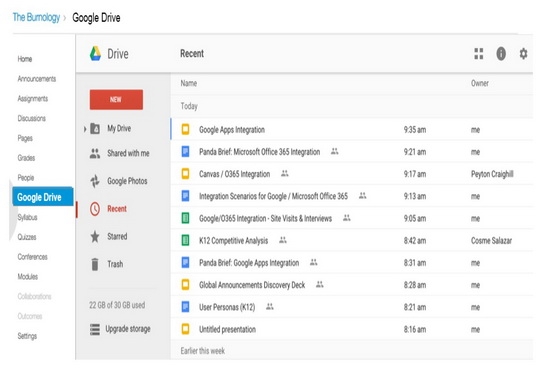Open the Trash bin icon
The width and height of the screenshot is (540, 370).
pyautogui.click(x=95, y=264)
